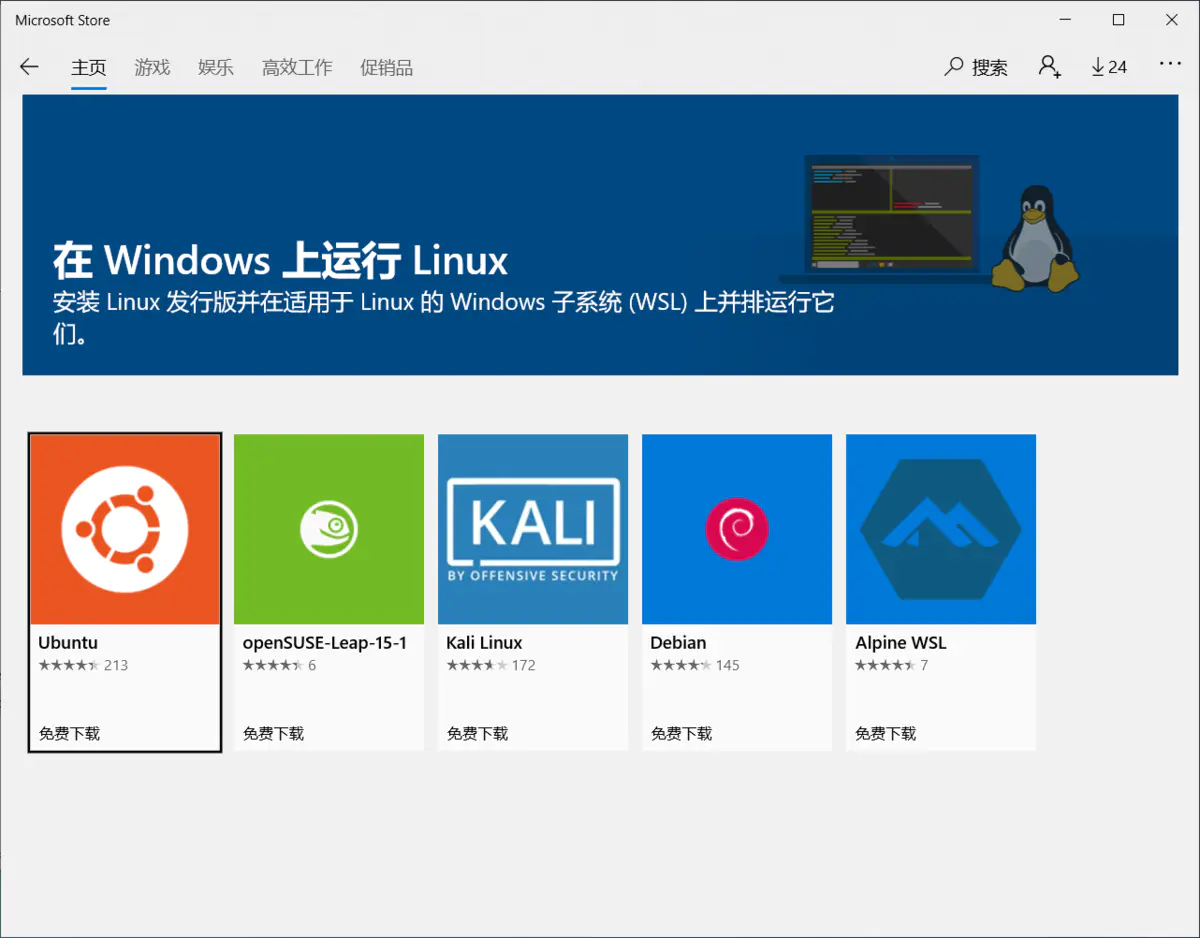This screenshot has height=938, width=1200.
Task: Open the Ubuntu app logo tile
Action: [125, 529]
